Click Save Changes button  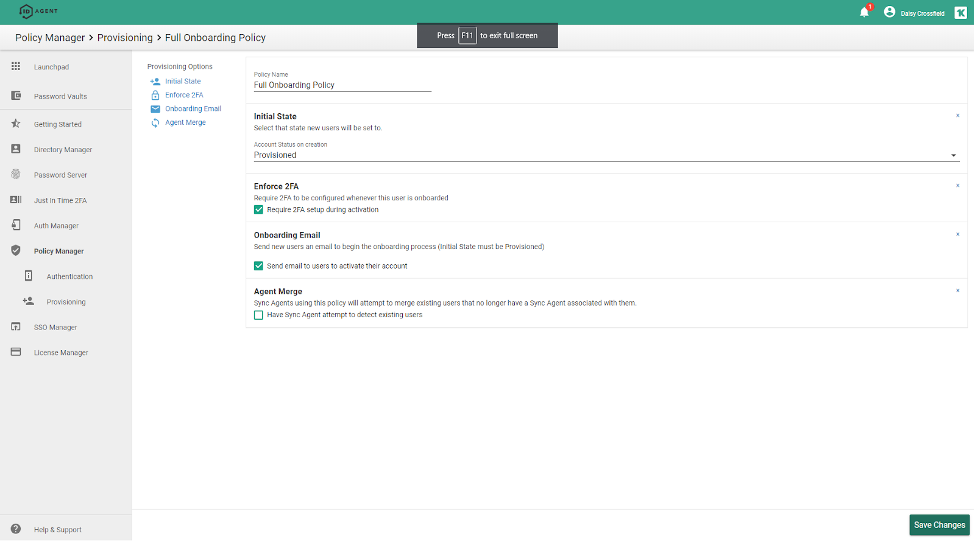point(939,525)
